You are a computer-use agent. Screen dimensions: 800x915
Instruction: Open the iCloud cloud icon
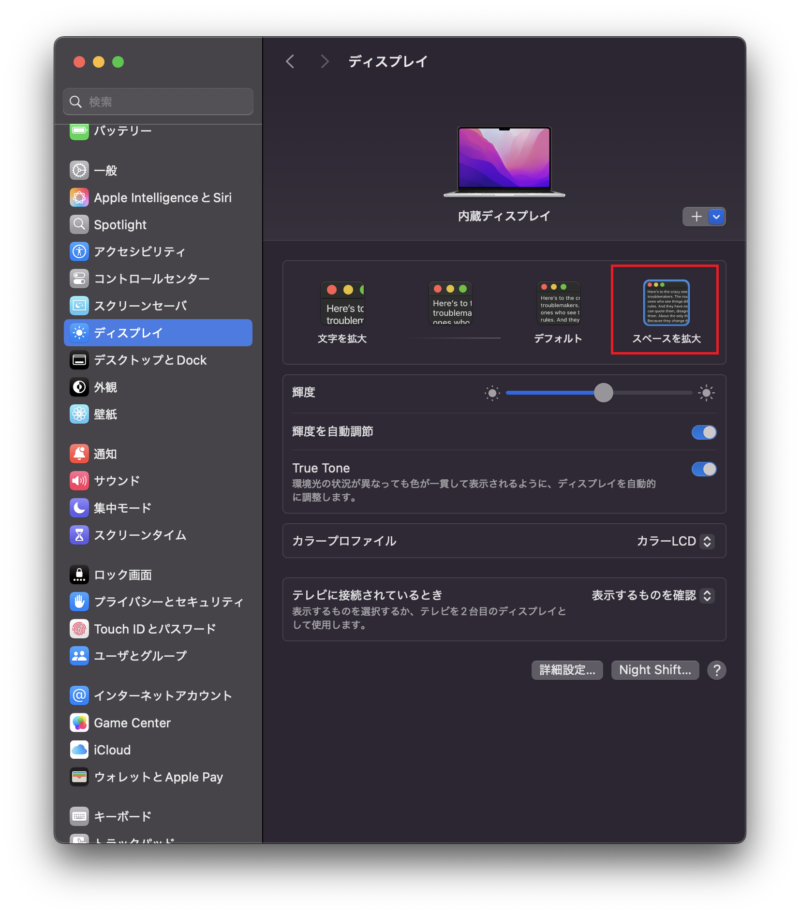click(x=79, y=749)
